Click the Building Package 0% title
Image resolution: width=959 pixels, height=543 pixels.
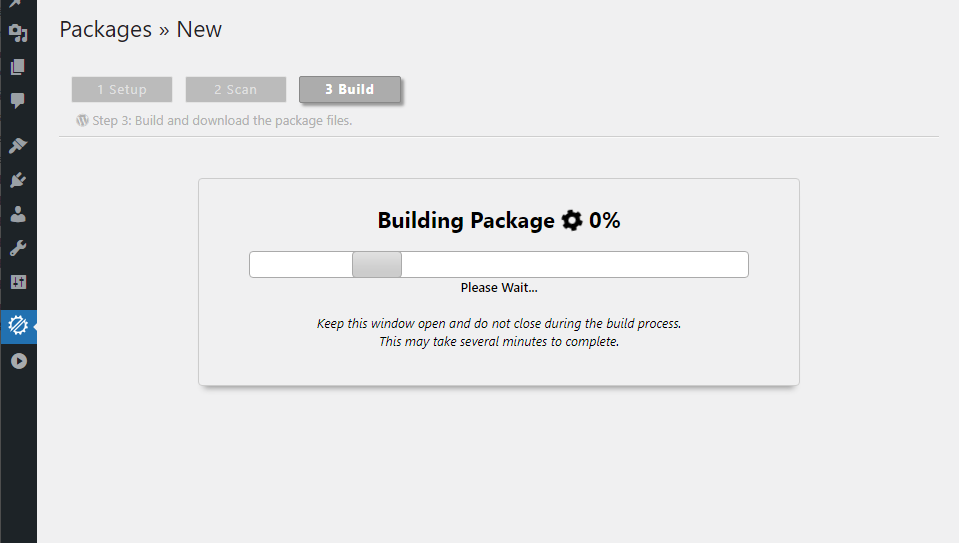(466, 221)
